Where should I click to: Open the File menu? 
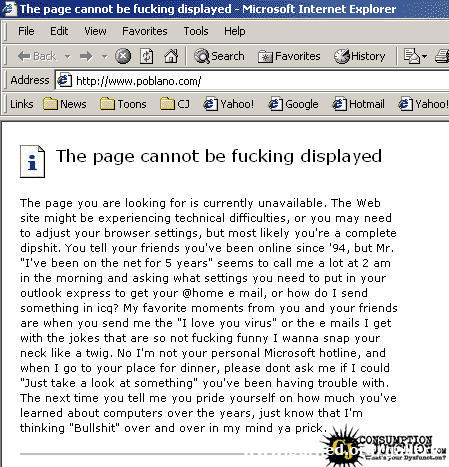point(26,31)
